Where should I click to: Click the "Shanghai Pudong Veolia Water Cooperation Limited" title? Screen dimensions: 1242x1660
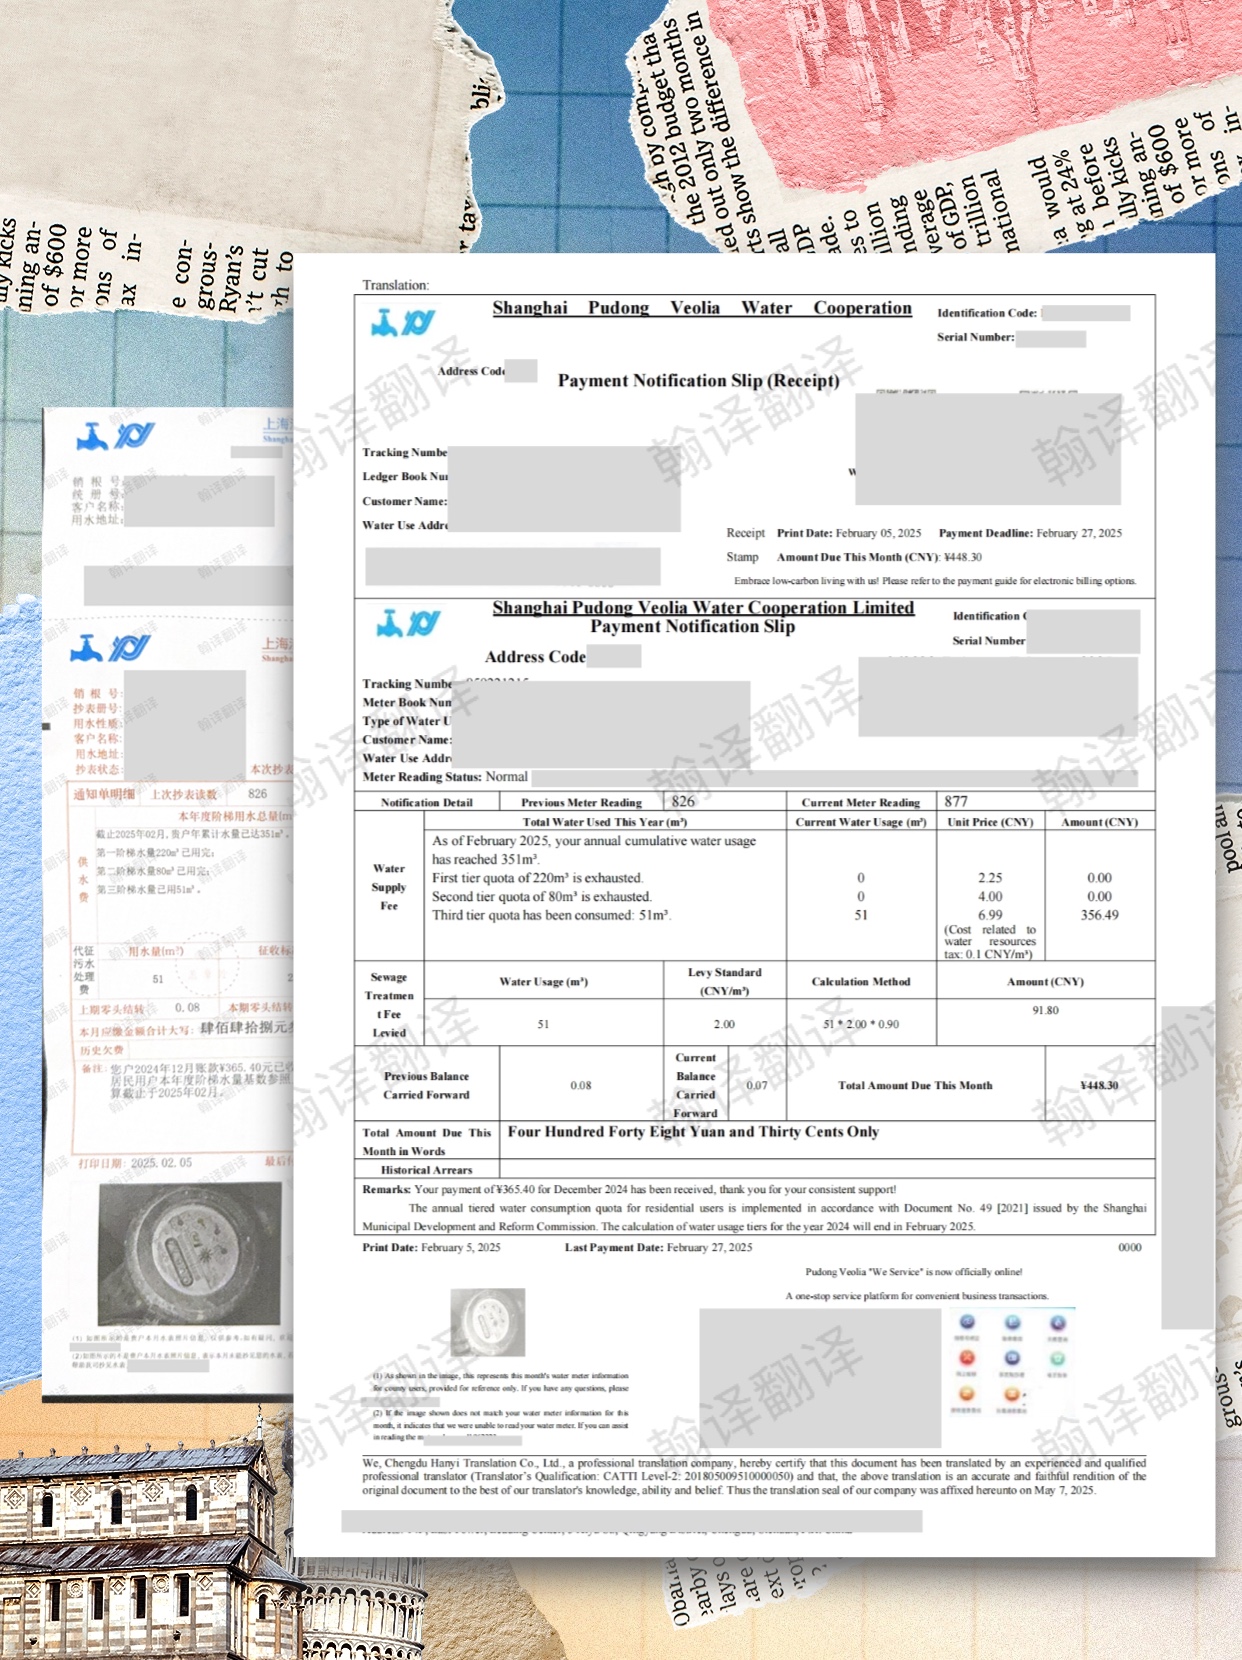coord(703,607)
